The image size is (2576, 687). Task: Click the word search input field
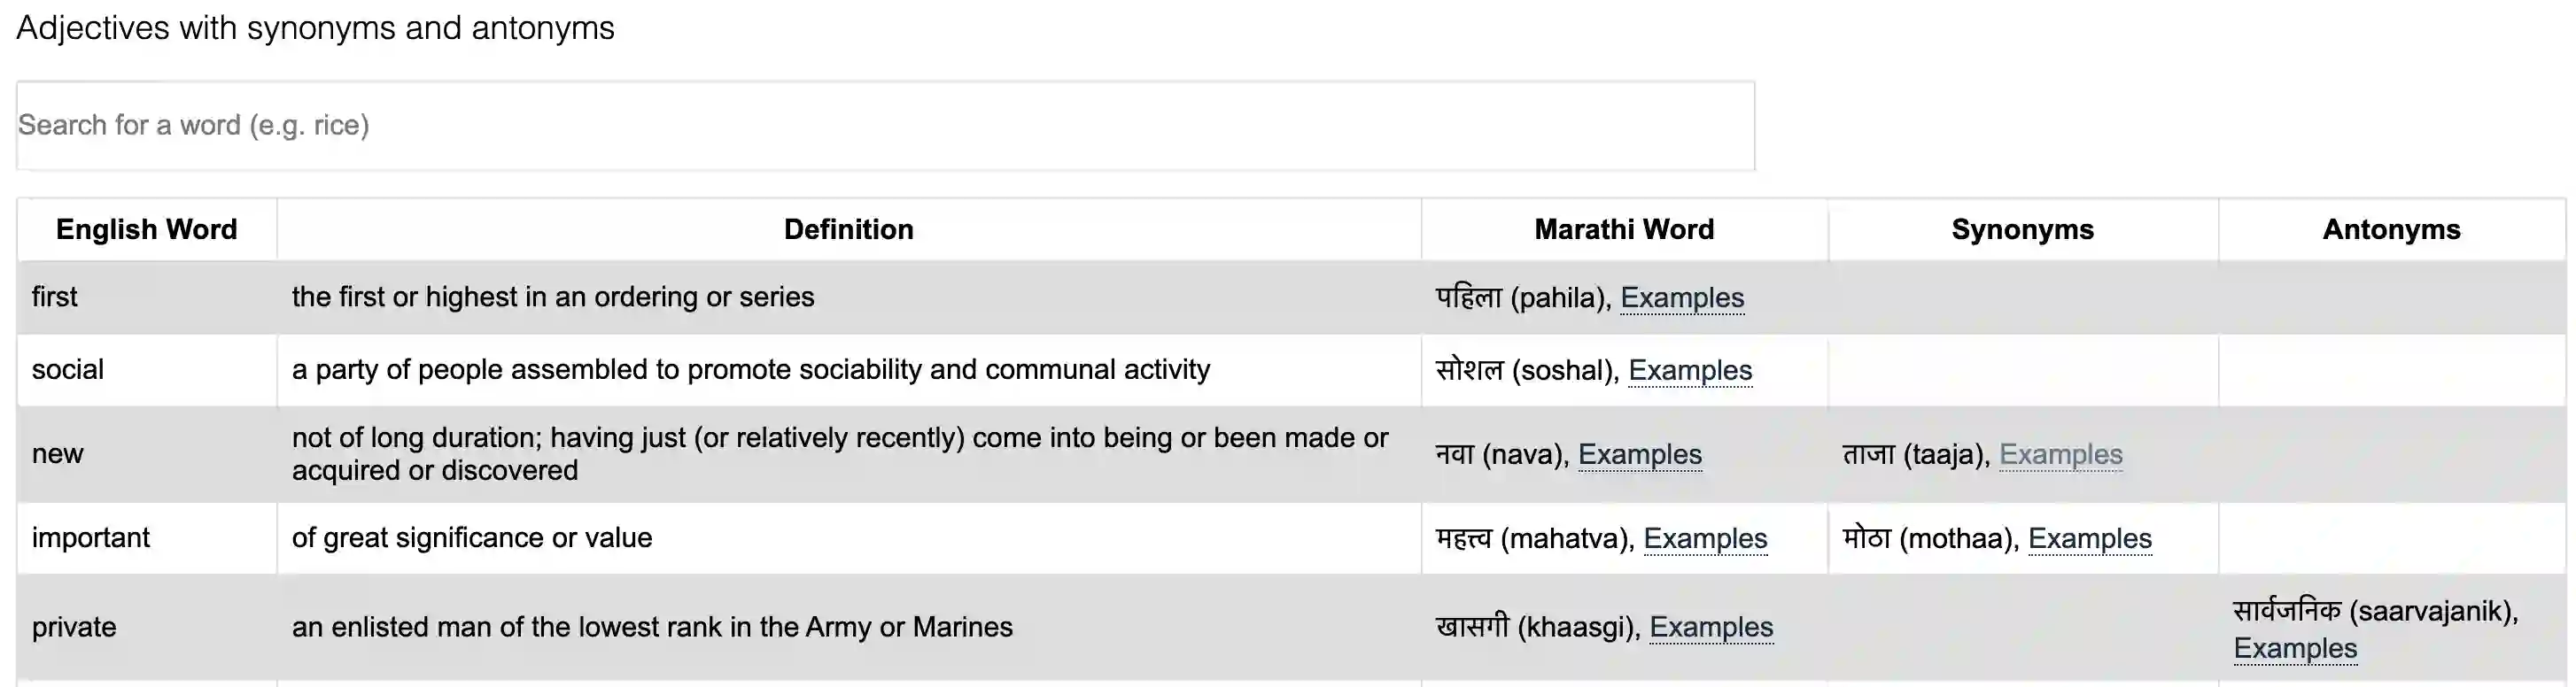(x=884, y=125)
